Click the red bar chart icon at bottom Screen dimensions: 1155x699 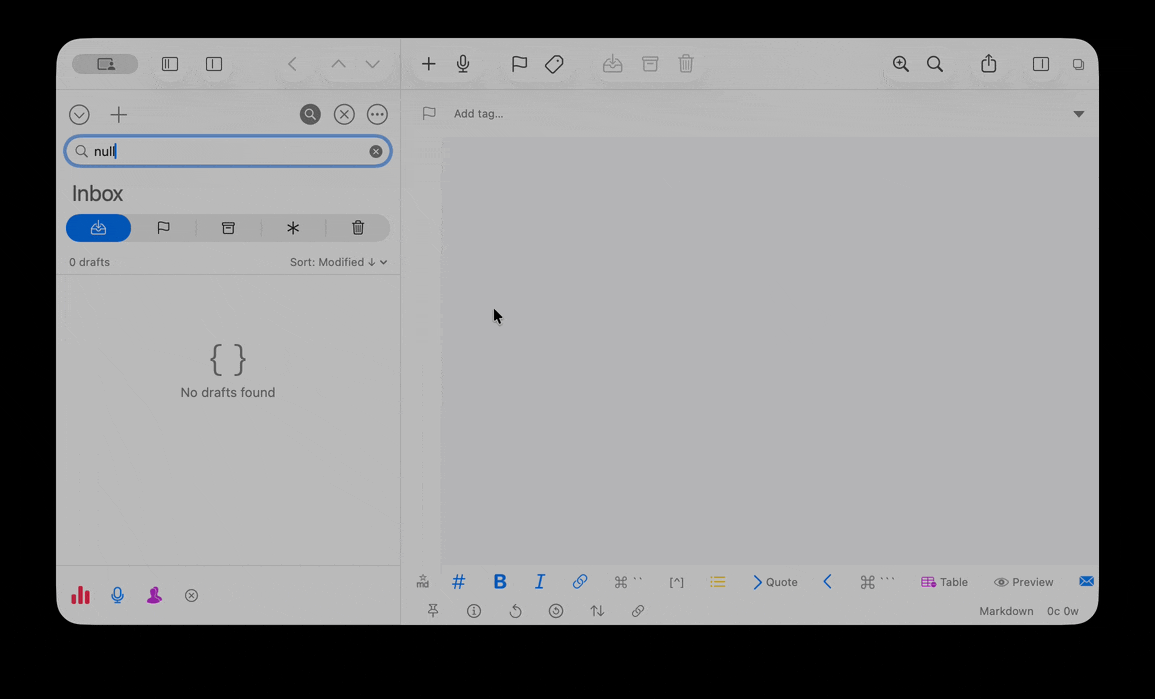tap(80, 595)
